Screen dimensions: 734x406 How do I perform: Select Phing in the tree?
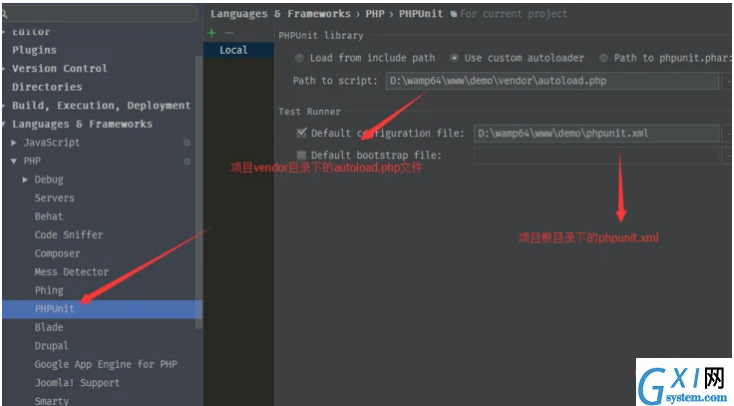pos(49,290)
